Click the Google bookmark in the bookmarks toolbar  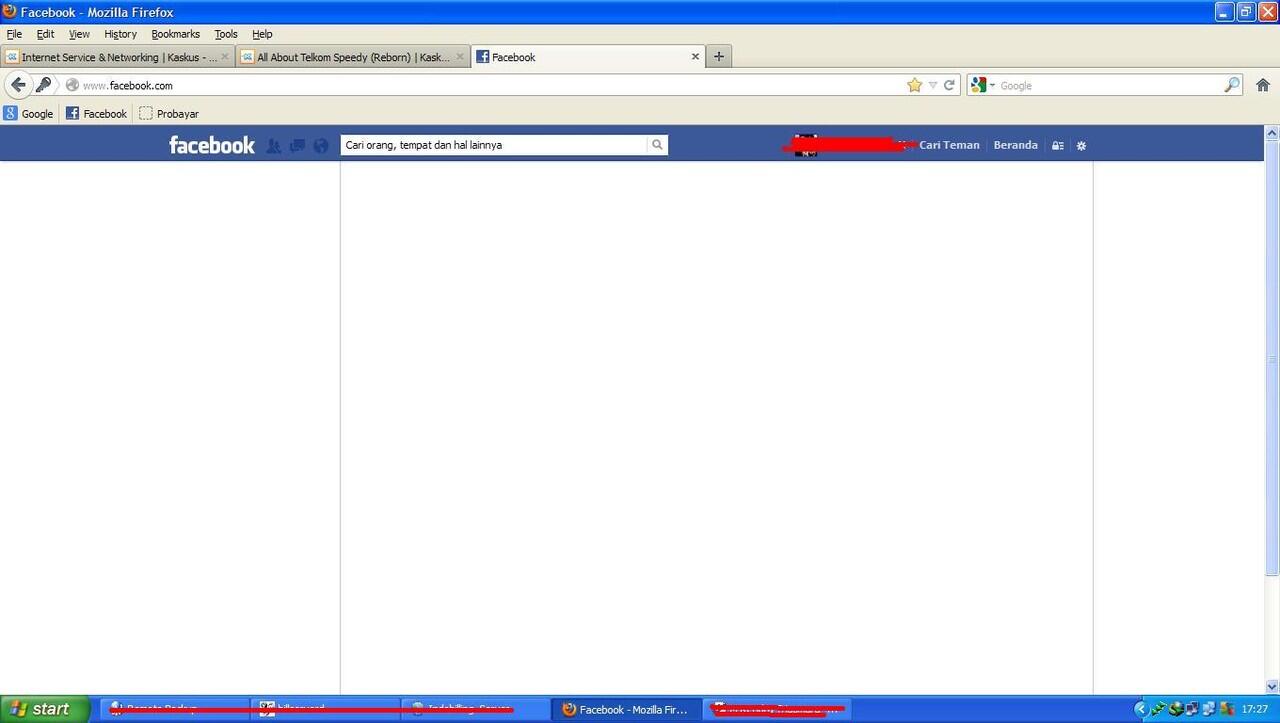point(28,113)
